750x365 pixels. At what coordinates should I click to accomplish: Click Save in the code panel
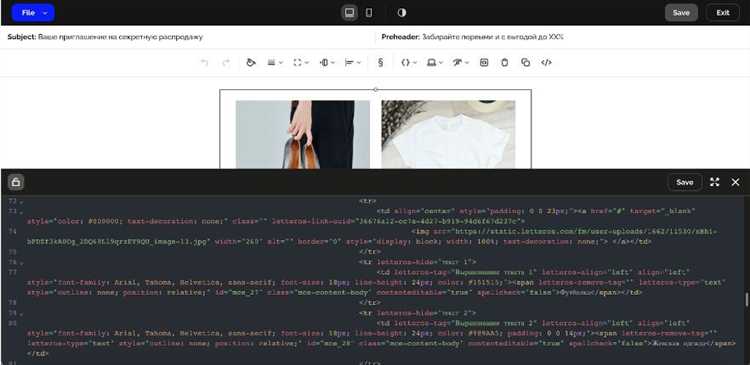(x=684, y=182)
